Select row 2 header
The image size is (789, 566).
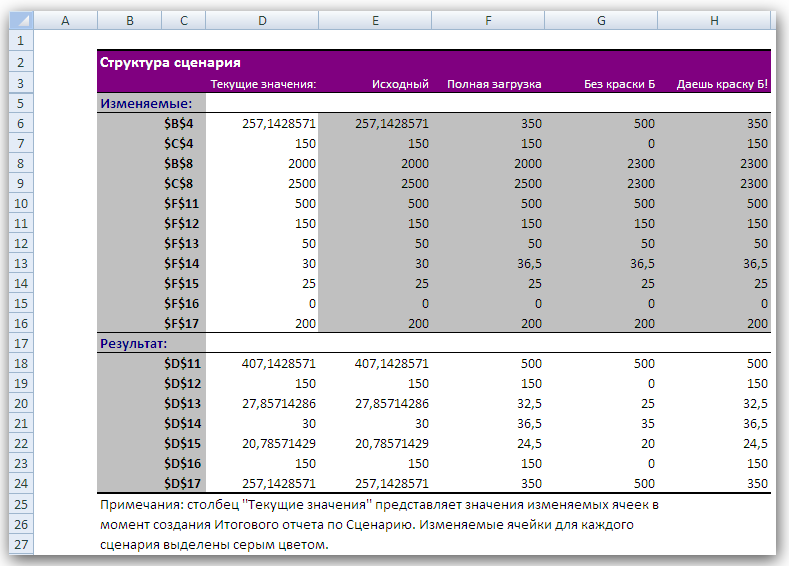[21, 62]
